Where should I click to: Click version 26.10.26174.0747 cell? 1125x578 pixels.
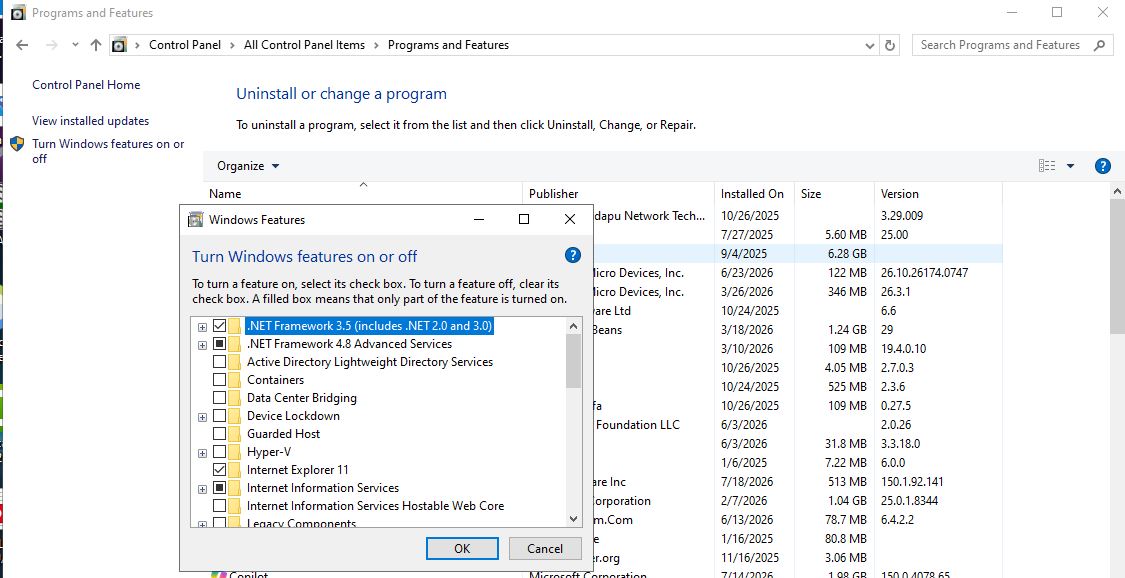point(924,273)
